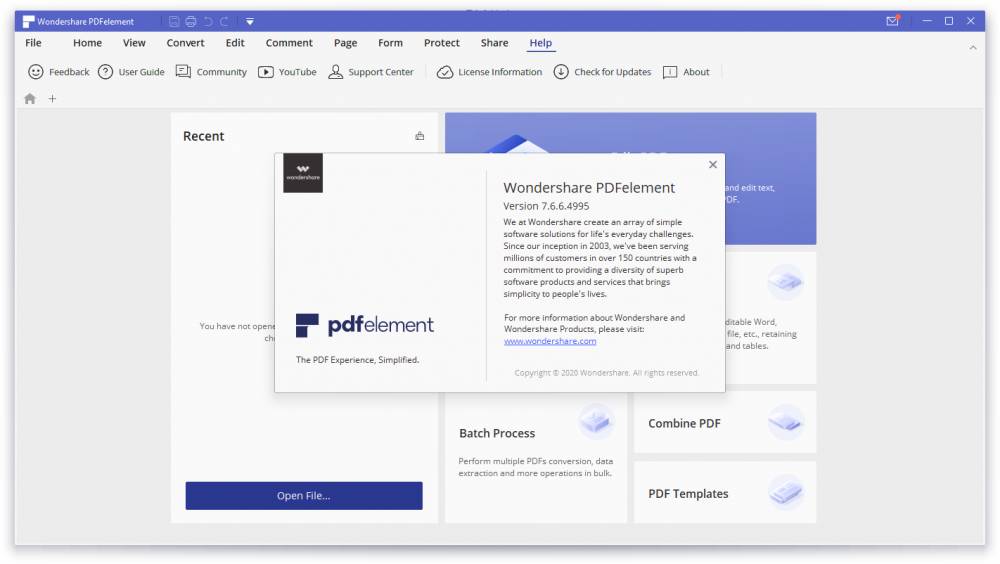1000x564 pixels.
Task: Click the save icon in title bar
Action: tap(173, 22)
